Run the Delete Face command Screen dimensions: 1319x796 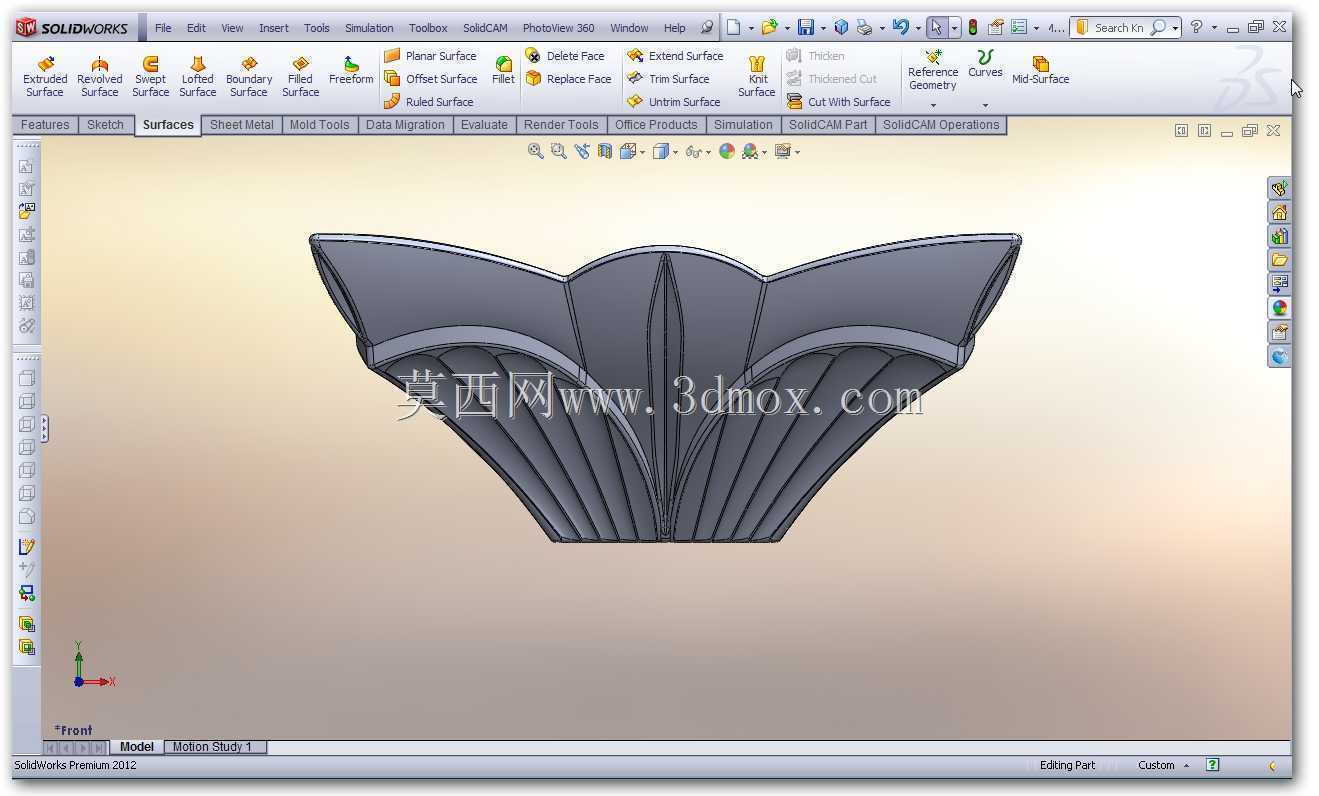click(565, 56)
